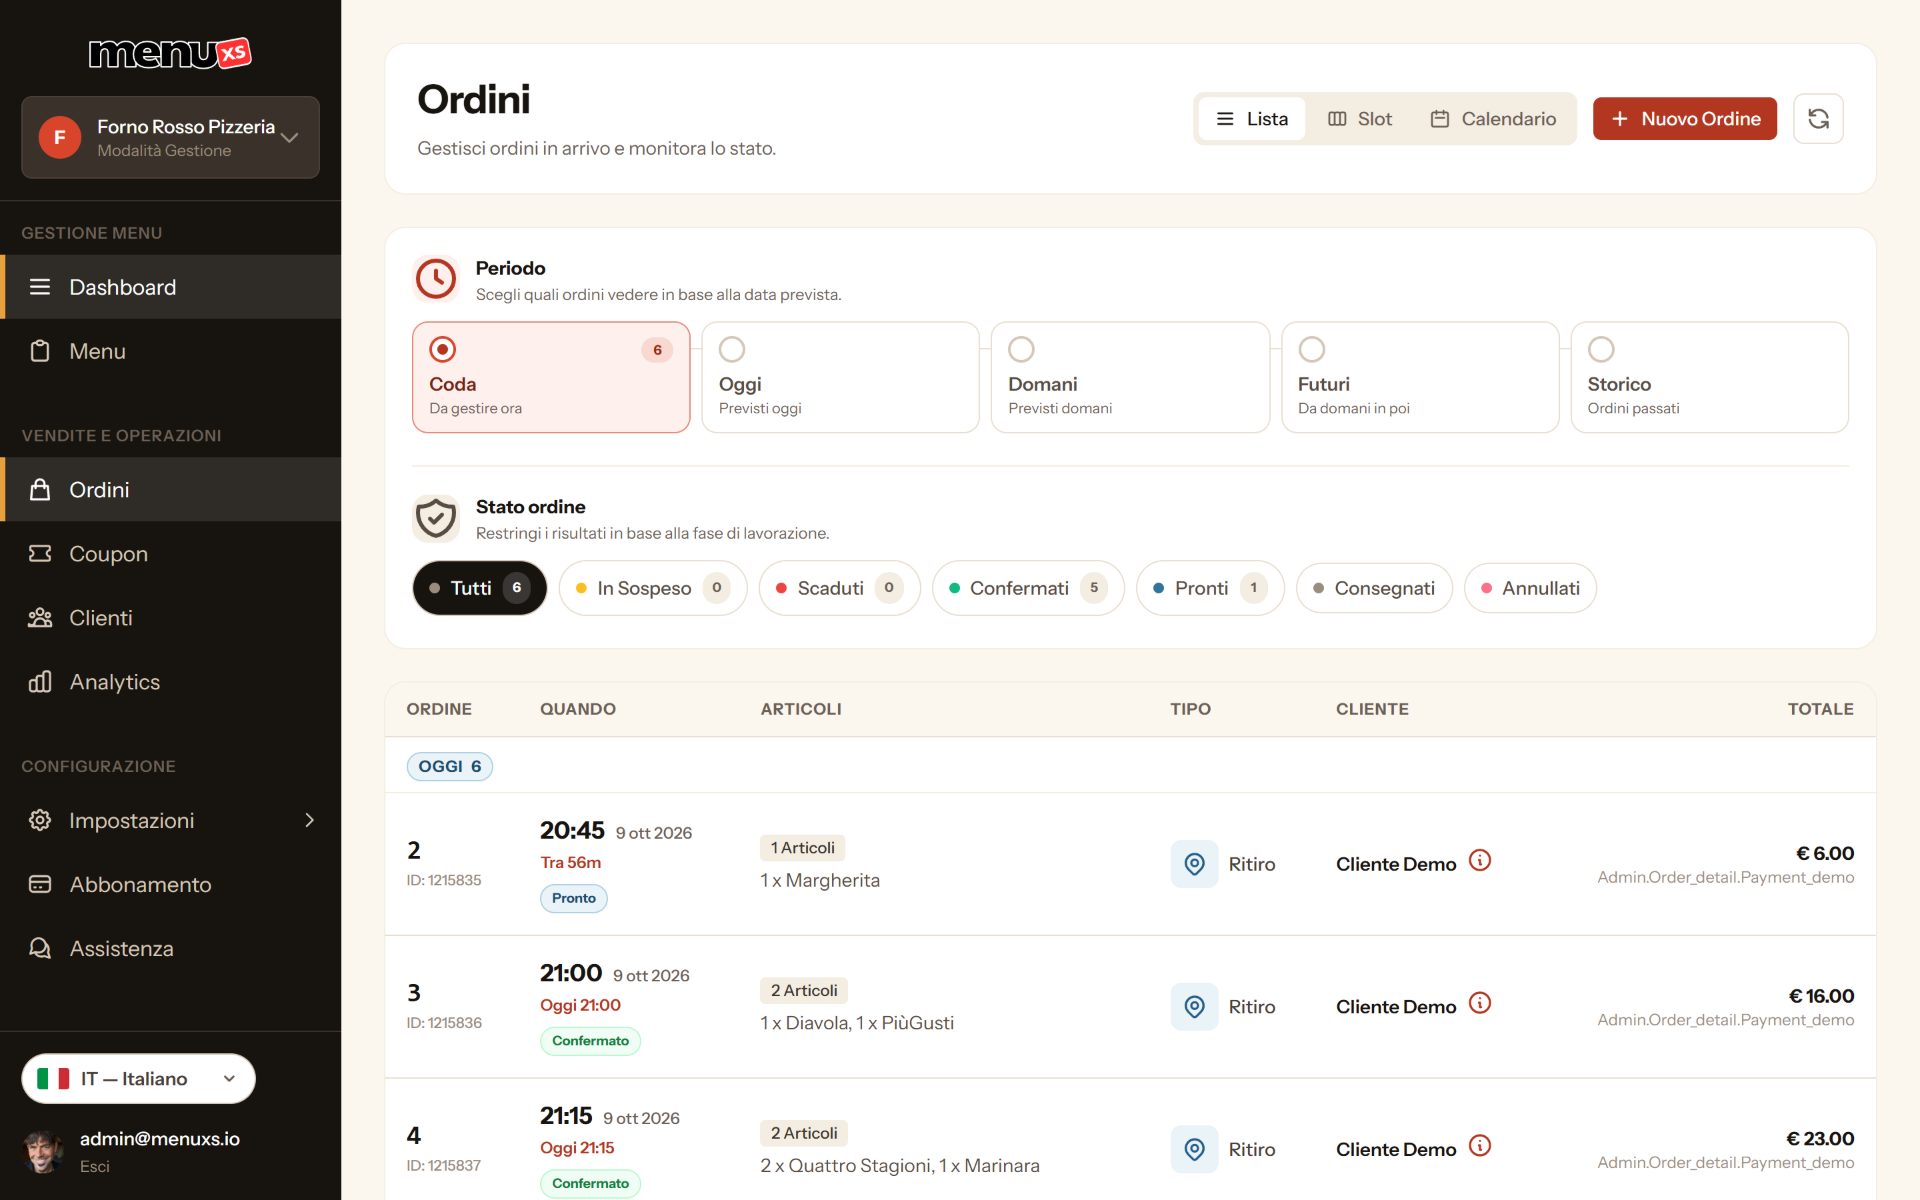Image resolution: width=1920 pixels, height=1200 pixels.
Task: Filter orders by Consegnati status
Action: pos(1374,588)
